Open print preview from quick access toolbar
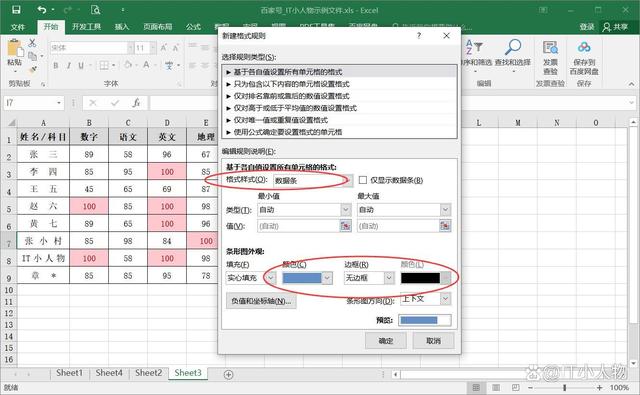Screen dimensions: 640x395 click(95, 10)
